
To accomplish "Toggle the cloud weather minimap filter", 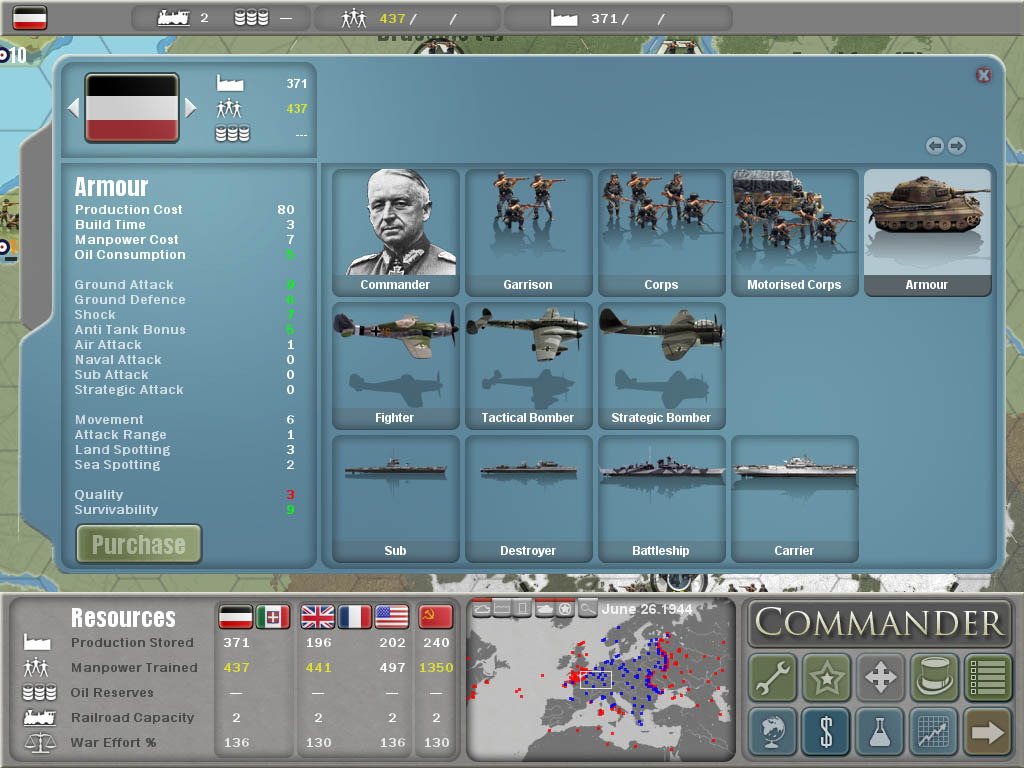I will pyautogui.click(x=482, y=609).
